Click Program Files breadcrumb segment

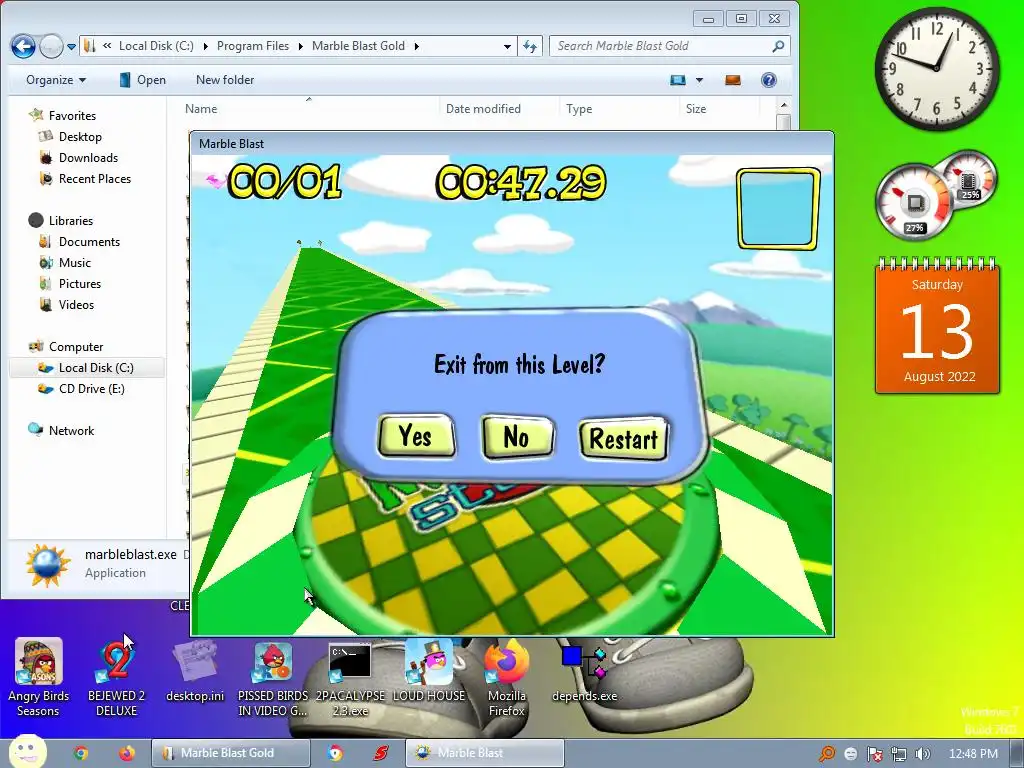click(253, 46)
